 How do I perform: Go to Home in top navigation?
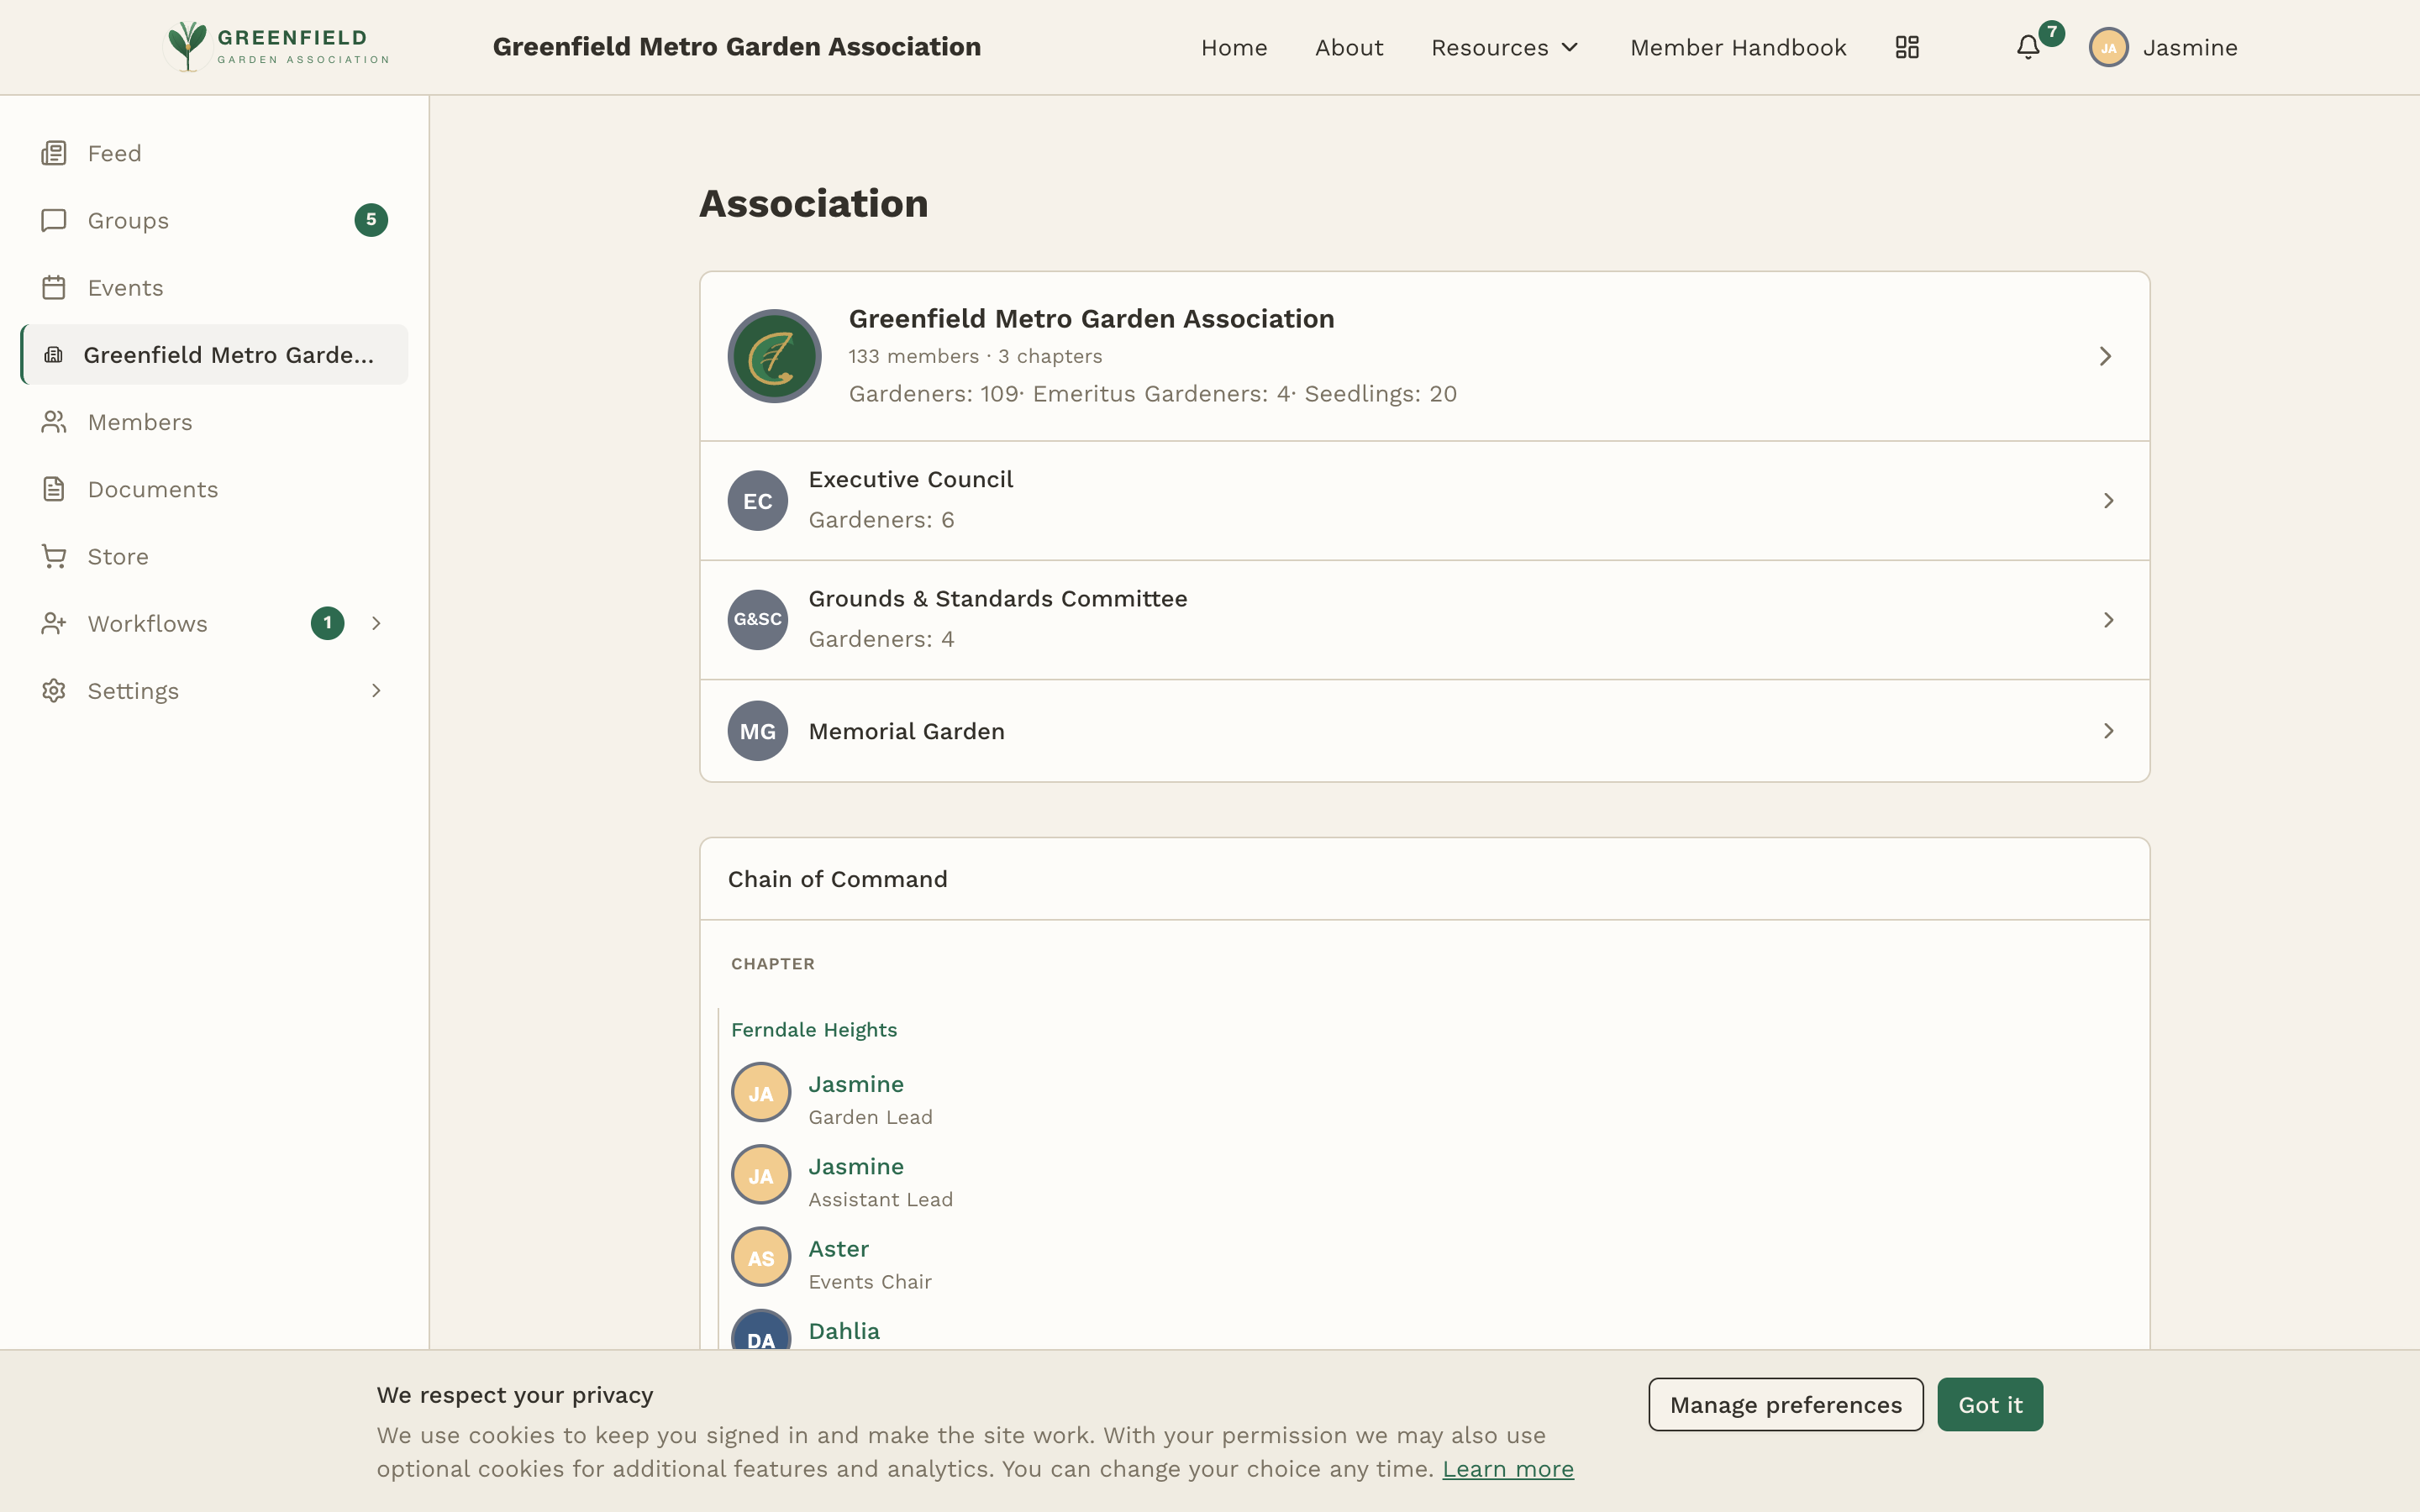click(1234, 47)
